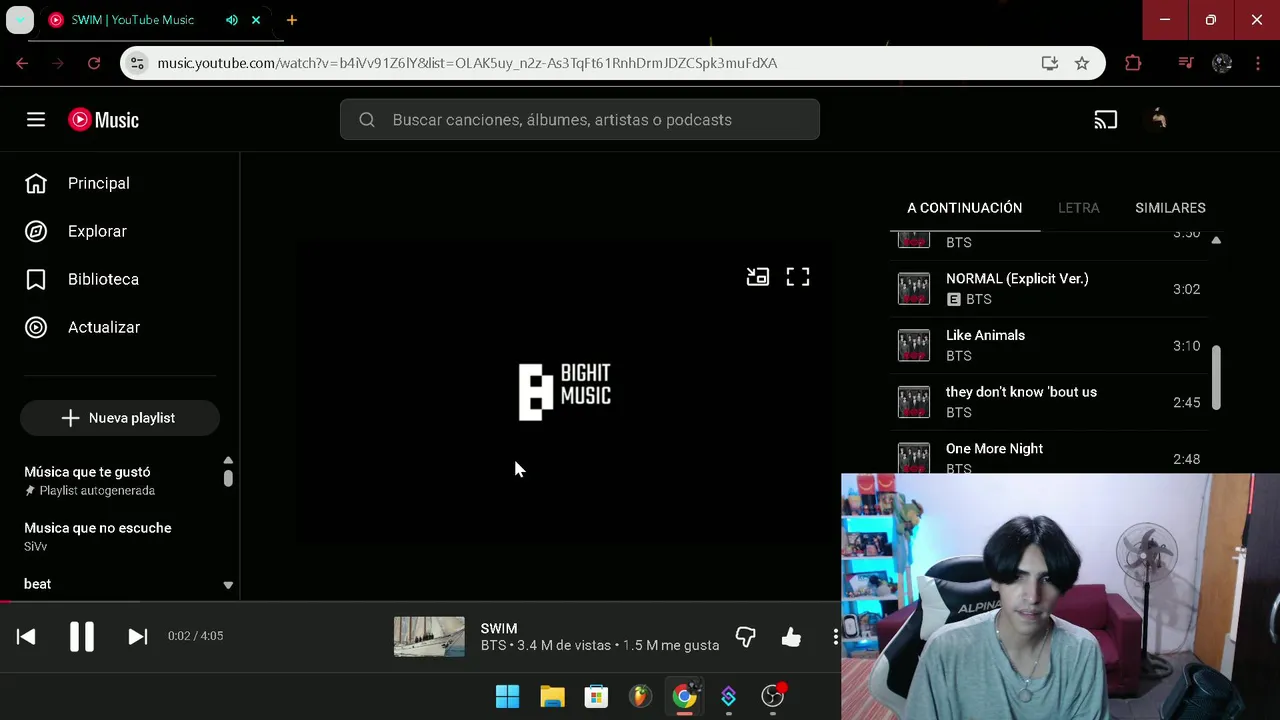Screen dimensions: 1280x720
Task: Create a Nueva playlist
Action: (x=120, y=418)
